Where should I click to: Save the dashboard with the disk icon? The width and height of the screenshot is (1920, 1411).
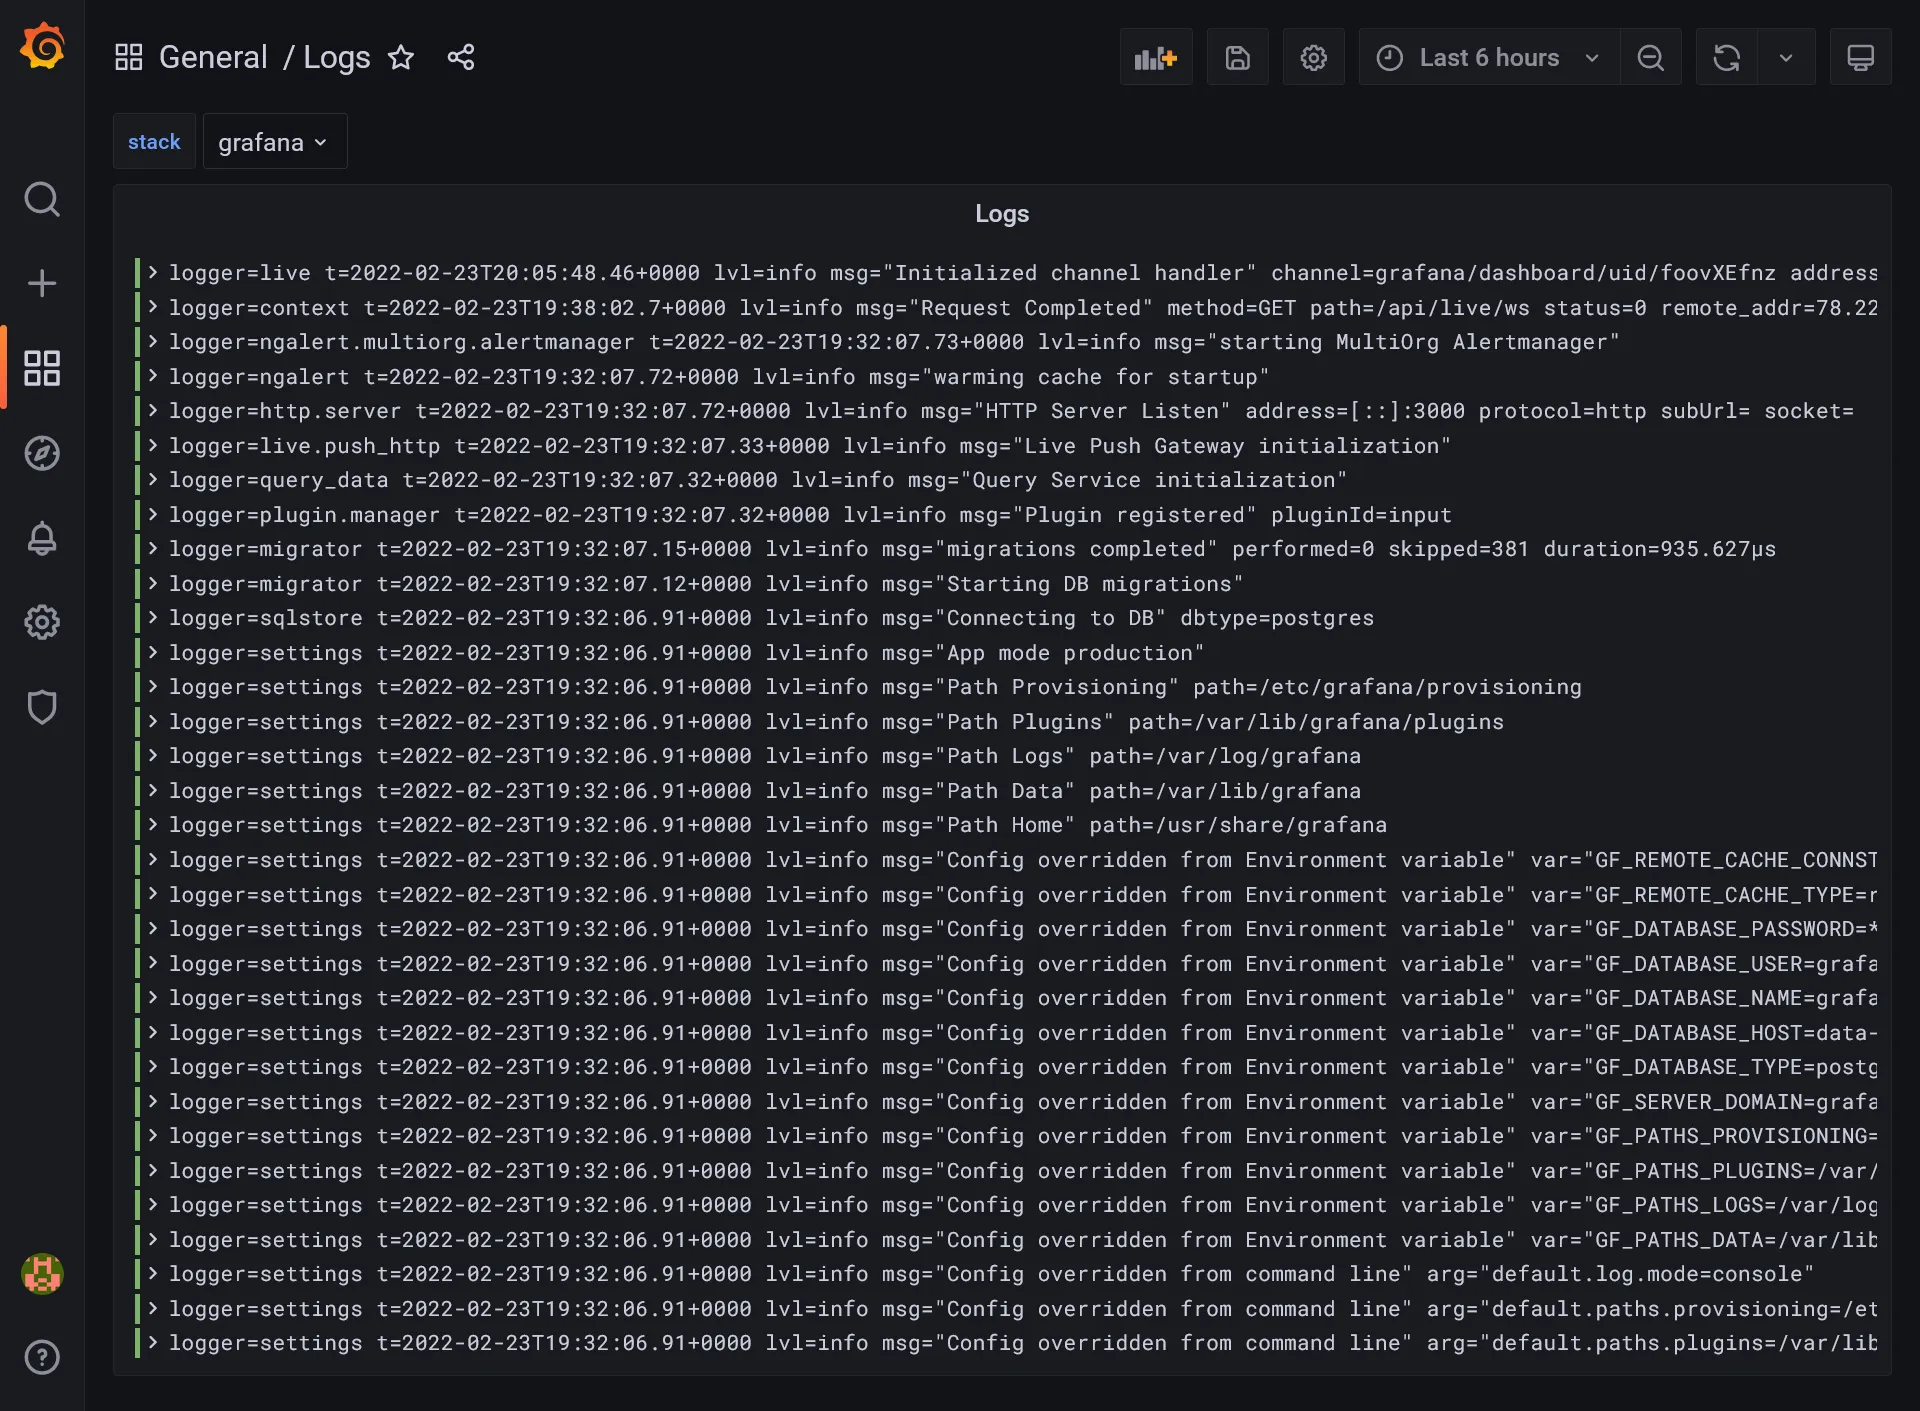tap(1238, 57)
